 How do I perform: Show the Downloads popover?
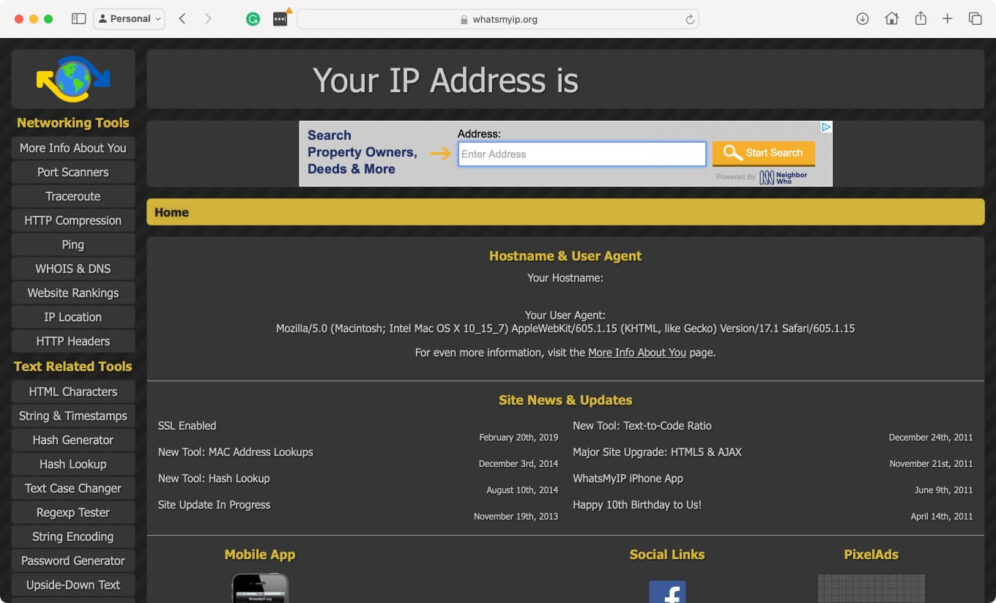[861, 18]
